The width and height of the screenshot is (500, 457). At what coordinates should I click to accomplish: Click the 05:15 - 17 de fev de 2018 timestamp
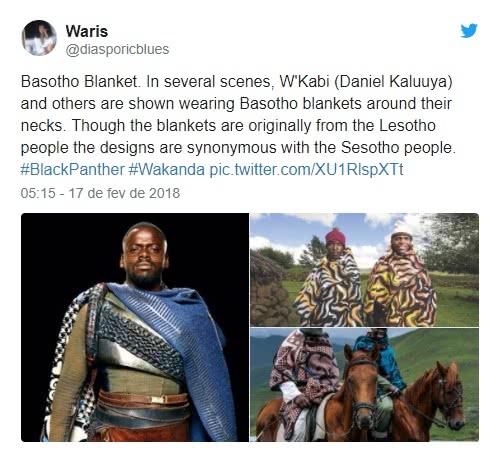pos(100,193)
